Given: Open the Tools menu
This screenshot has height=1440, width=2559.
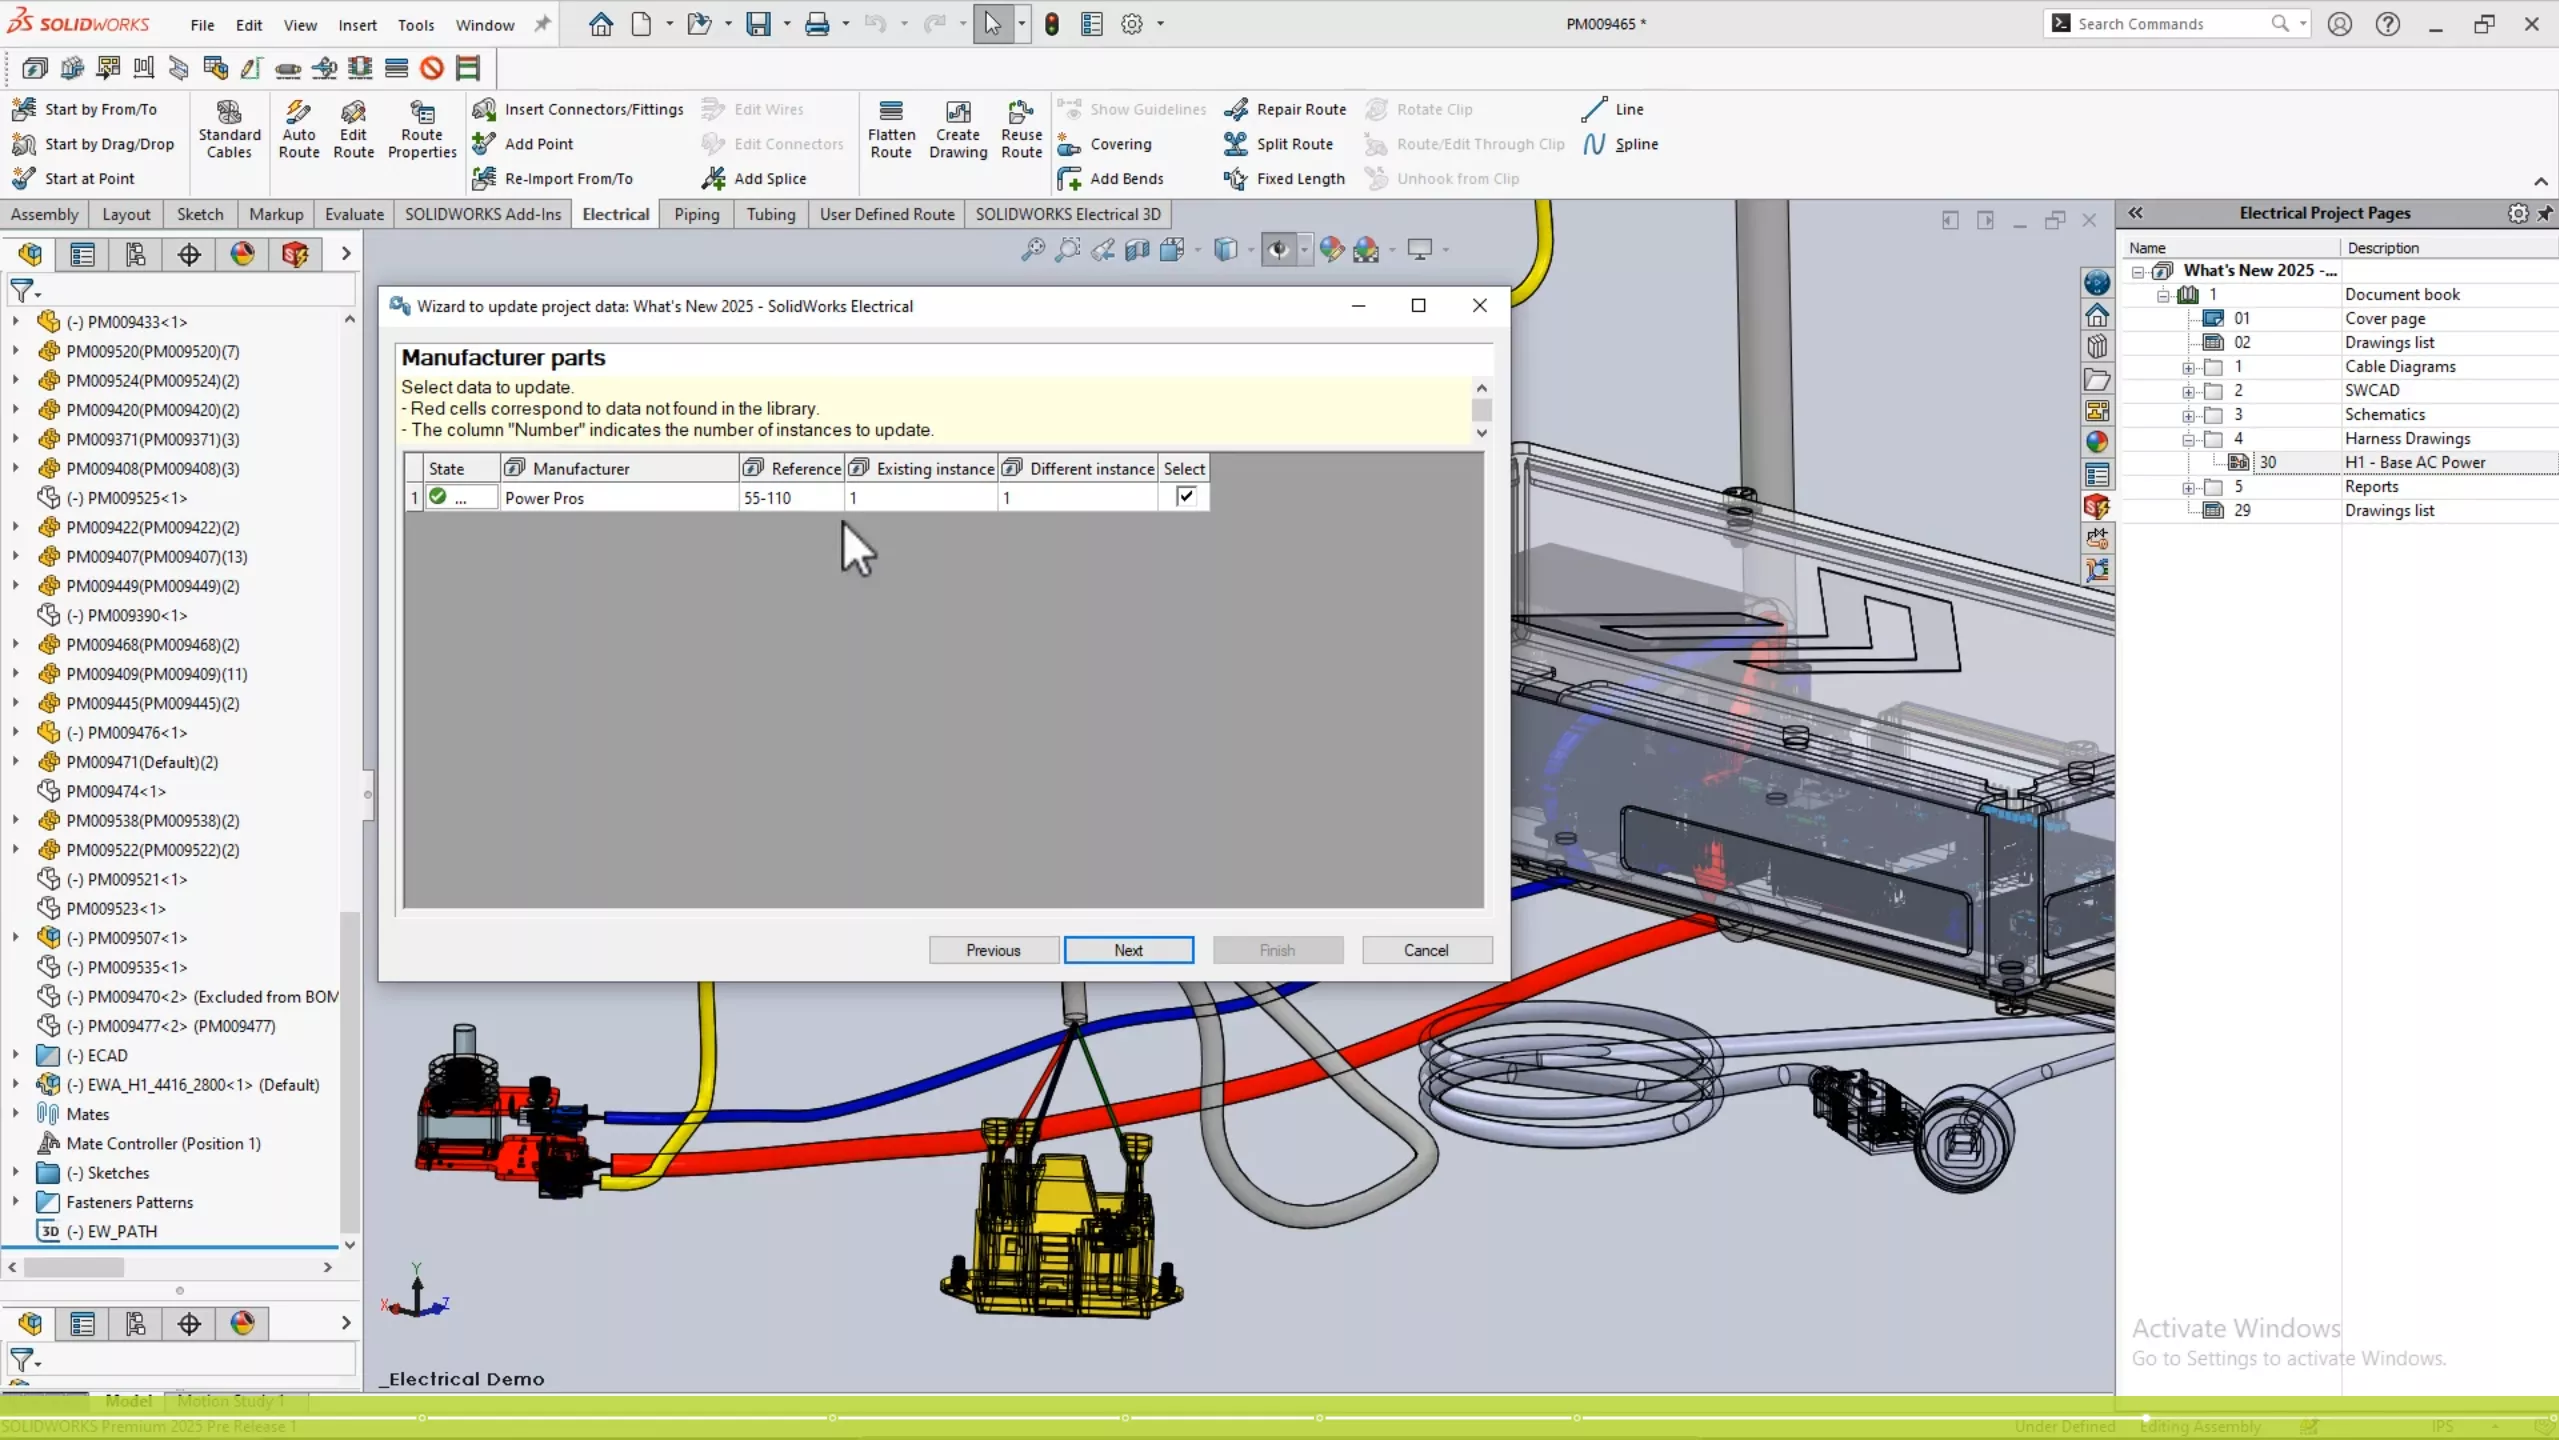Looking at the screenshot, I should (415, 25).
